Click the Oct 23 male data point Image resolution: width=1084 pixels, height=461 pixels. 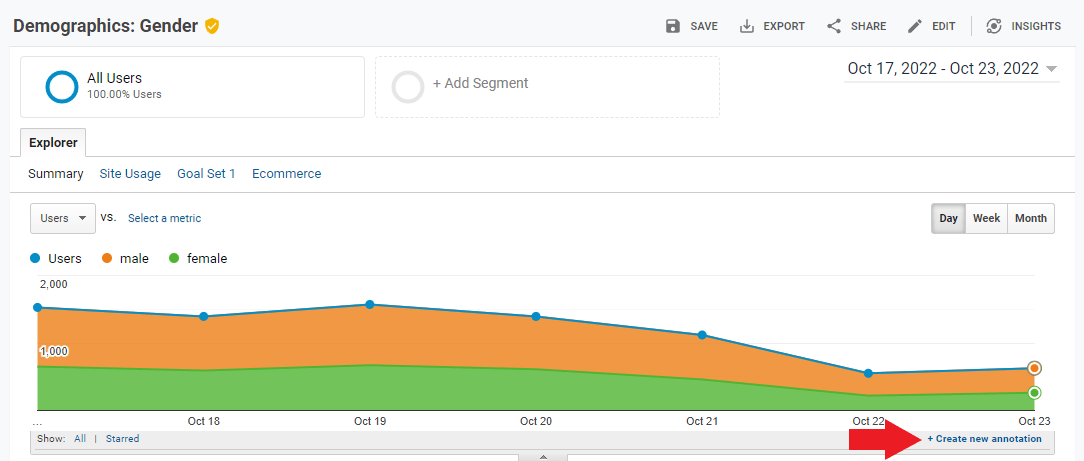[1034, 368]
